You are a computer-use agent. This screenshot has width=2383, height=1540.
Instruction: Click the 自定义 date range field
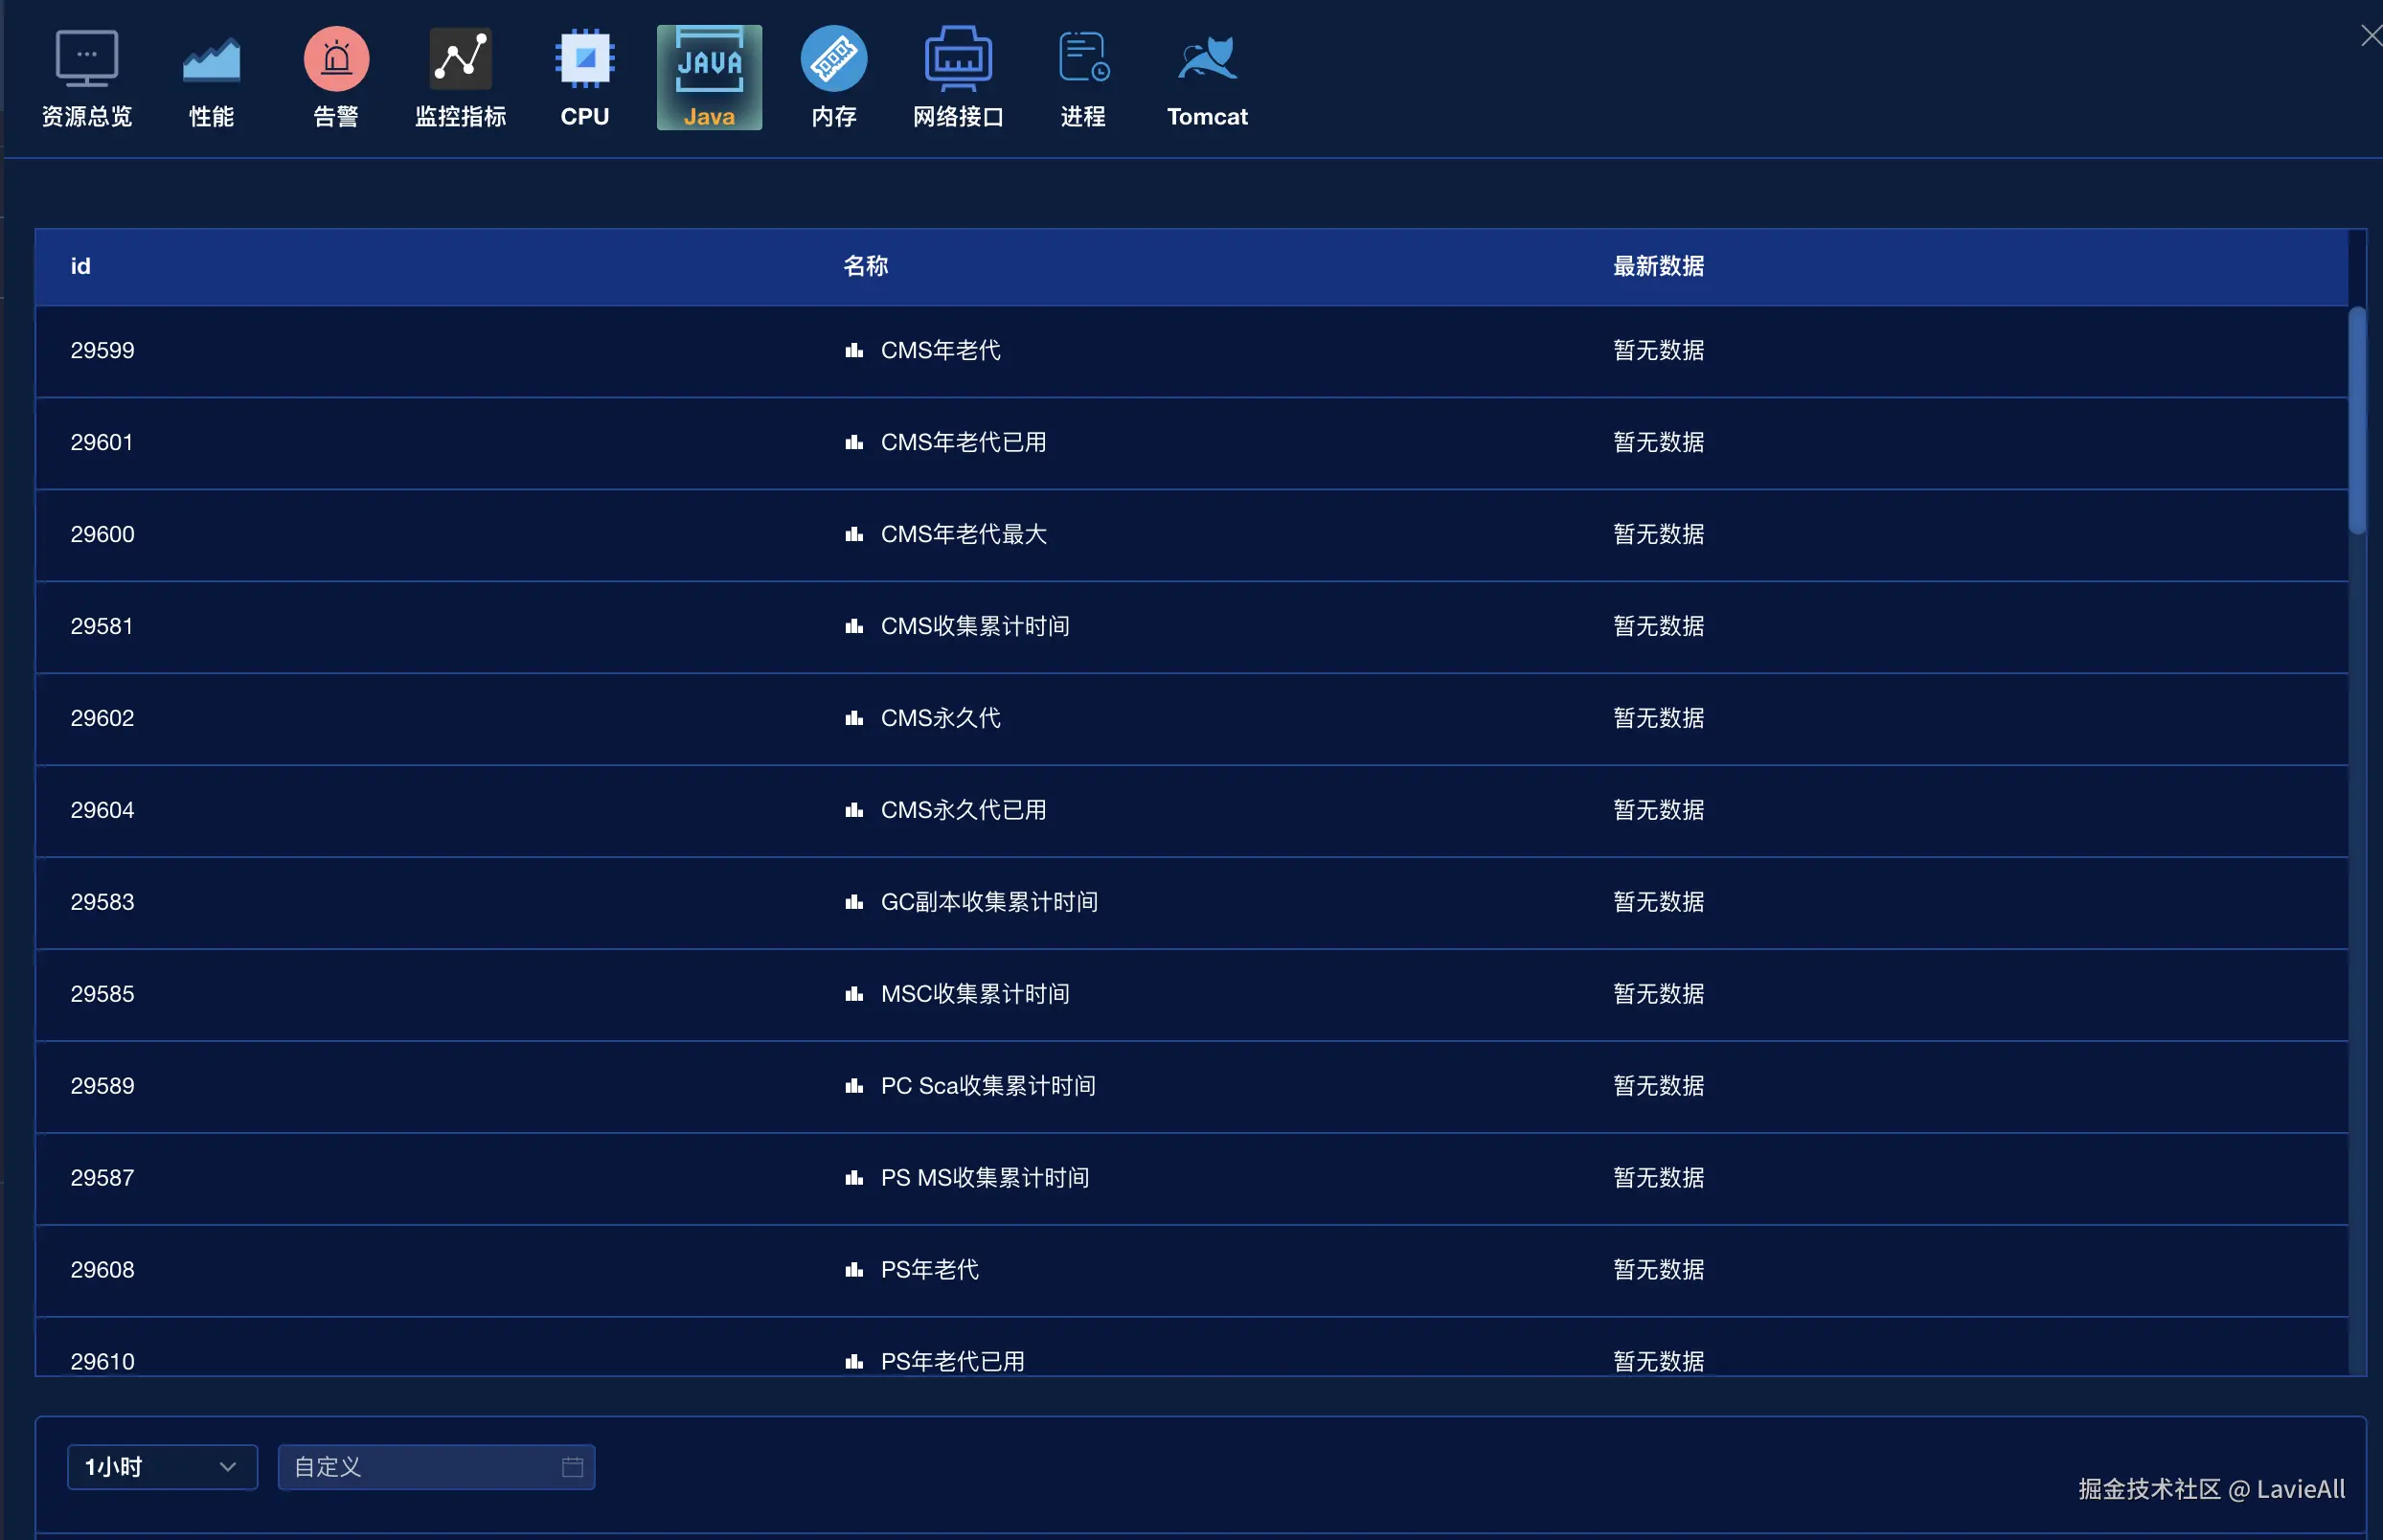(x=420, y=1467)
